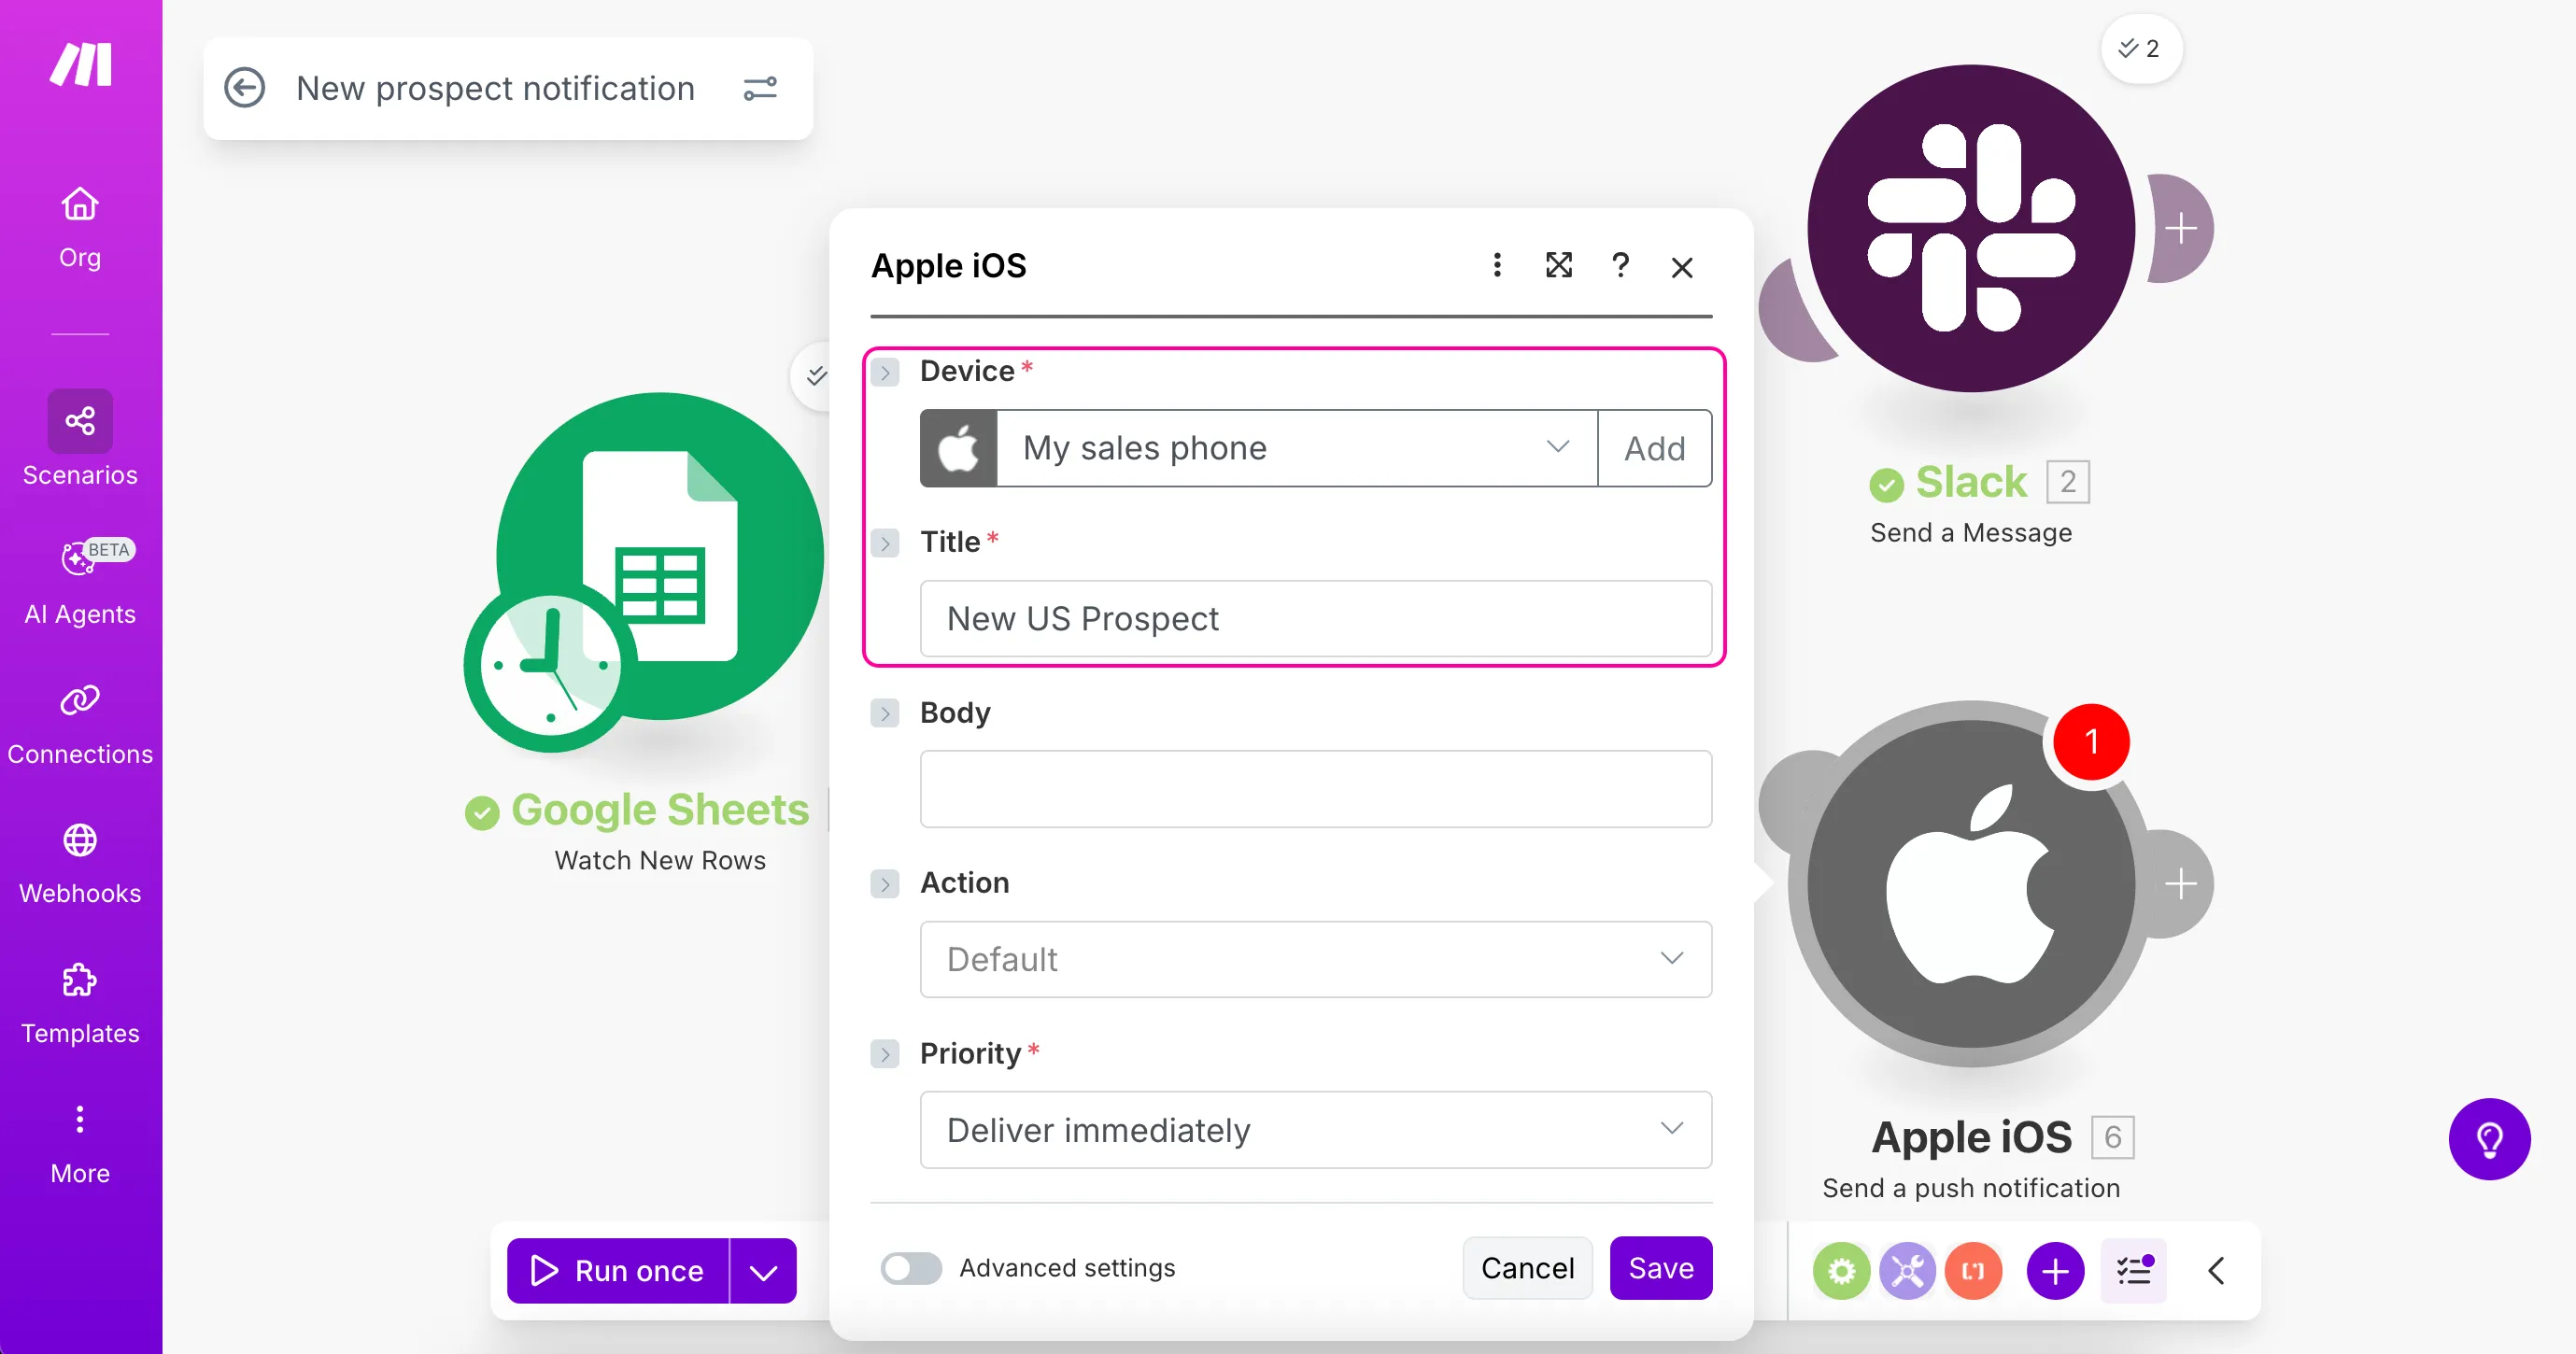Viewport: 2576px width, 1354px height.
Task: Open the Run once dropdown arrow
Action: 763,1271
